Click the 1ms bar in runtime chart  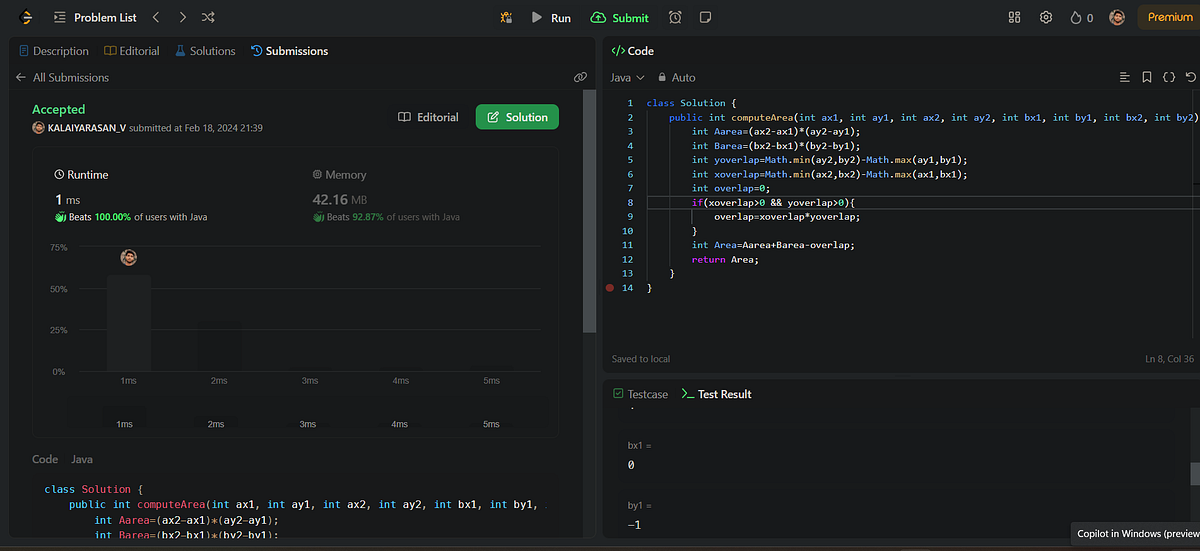[128, 322]
